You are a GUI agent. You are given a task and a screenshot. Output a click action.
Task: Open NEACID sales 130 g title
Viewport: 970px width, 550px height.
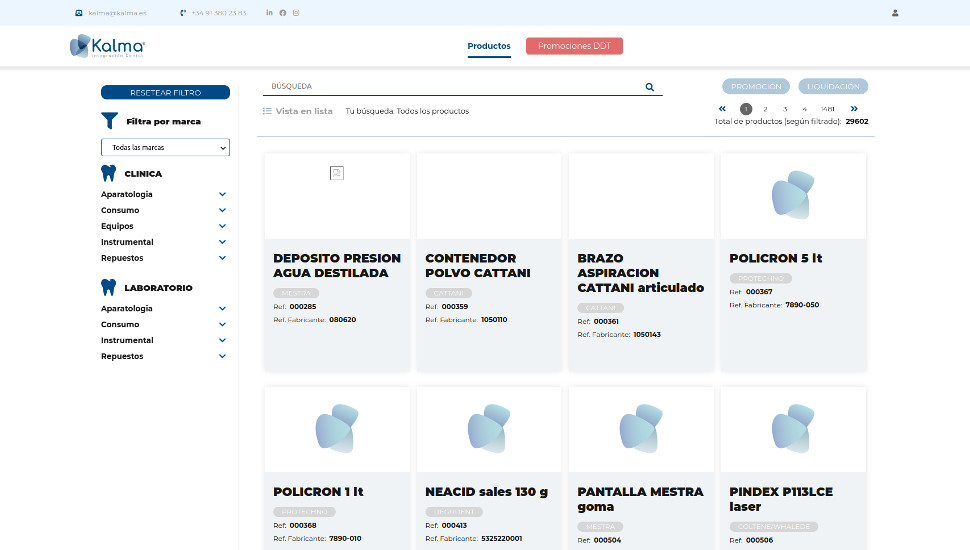coord(487,492)
